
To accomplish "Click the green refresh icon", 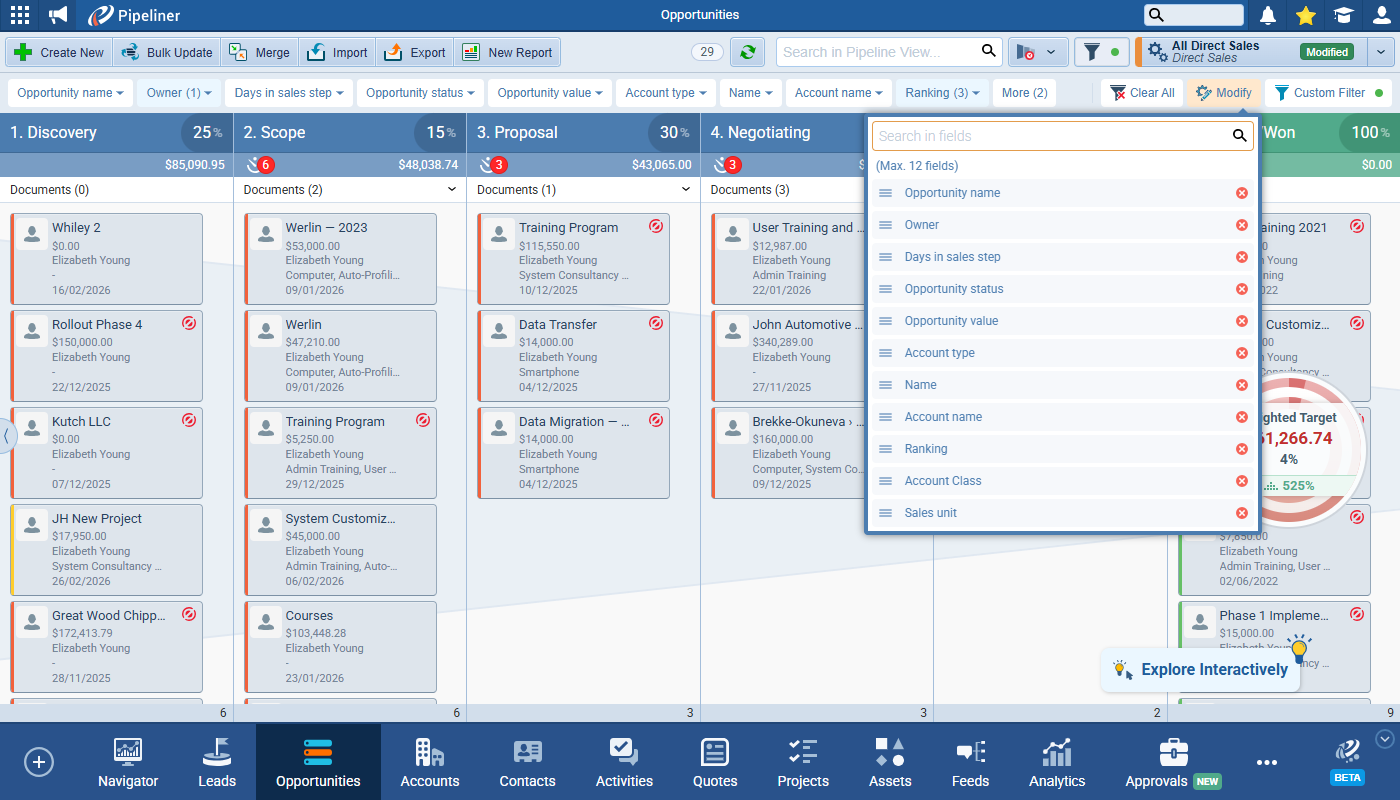I will 747,52.
